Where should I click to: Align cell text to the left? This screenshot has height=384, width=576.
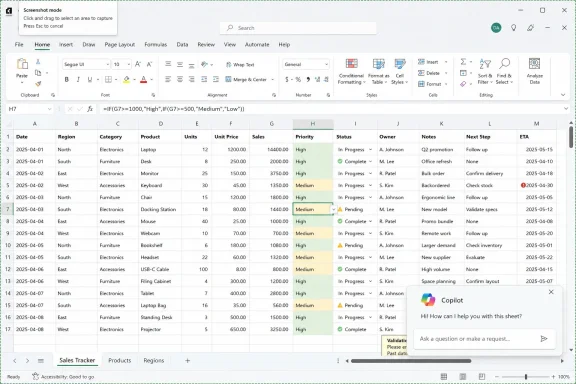pyautogui.click(x=168, y=79)
